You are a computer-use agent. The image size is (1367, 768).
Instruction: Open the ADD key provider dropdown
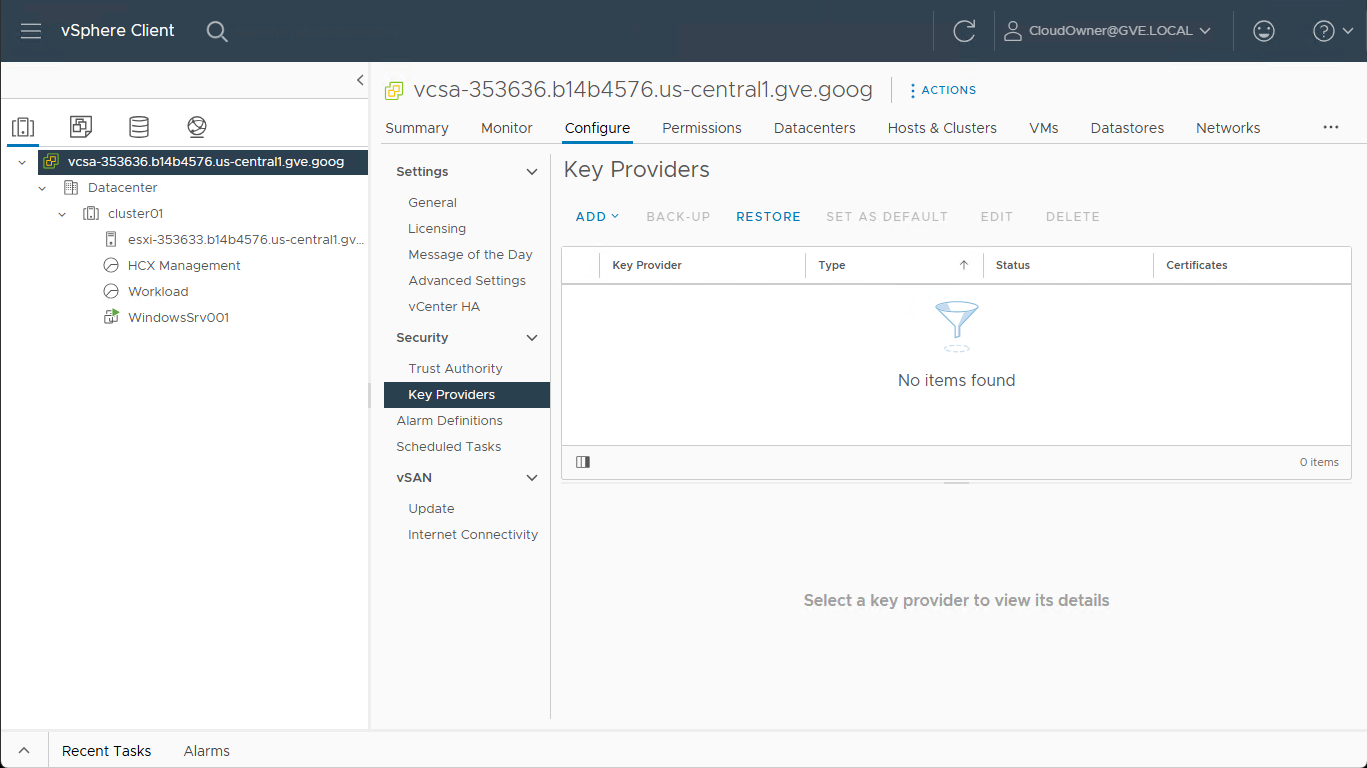(x=597, y=217)
